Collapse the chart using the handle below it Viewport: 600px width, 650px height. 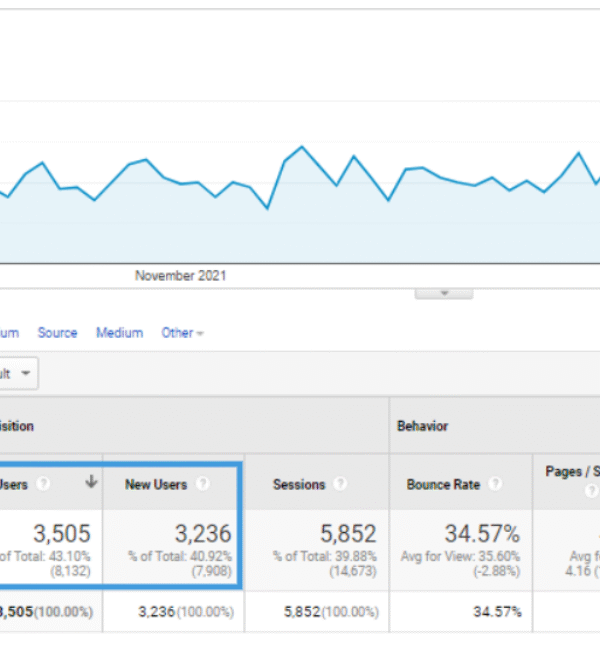(x=443, y=293)
